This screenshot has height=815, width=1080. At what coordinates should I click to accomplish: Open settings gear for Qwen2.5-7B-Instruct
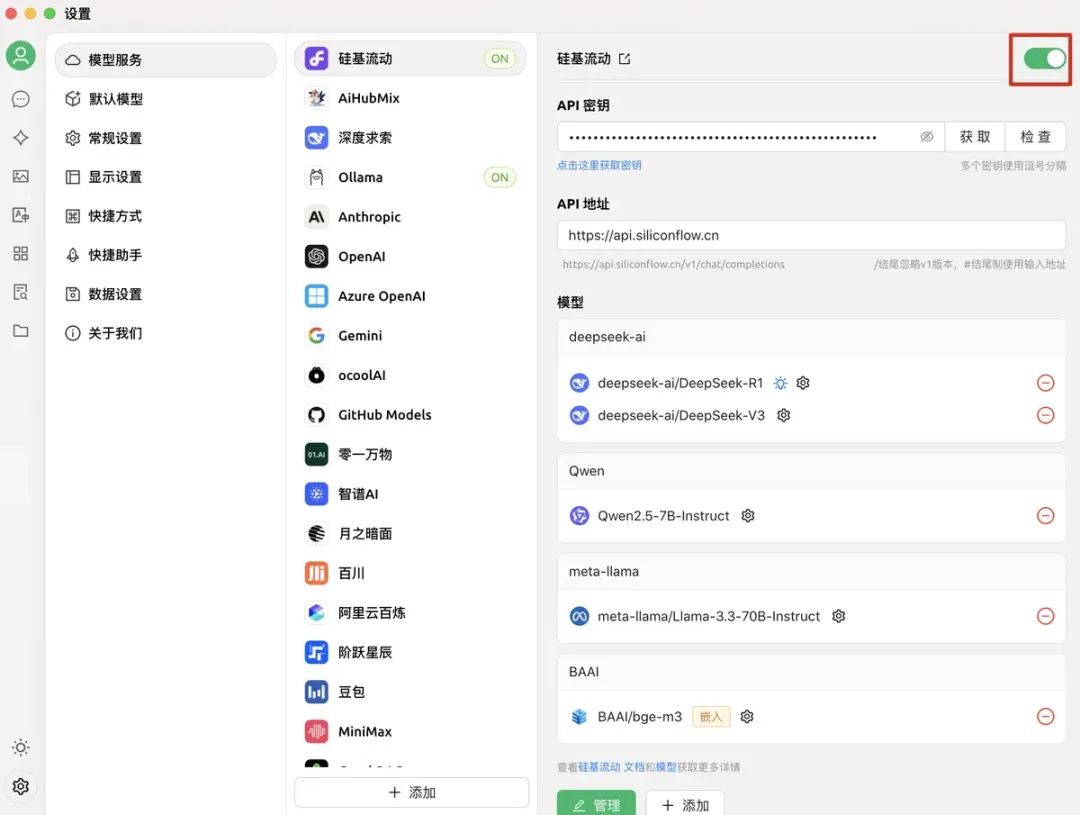748,516
